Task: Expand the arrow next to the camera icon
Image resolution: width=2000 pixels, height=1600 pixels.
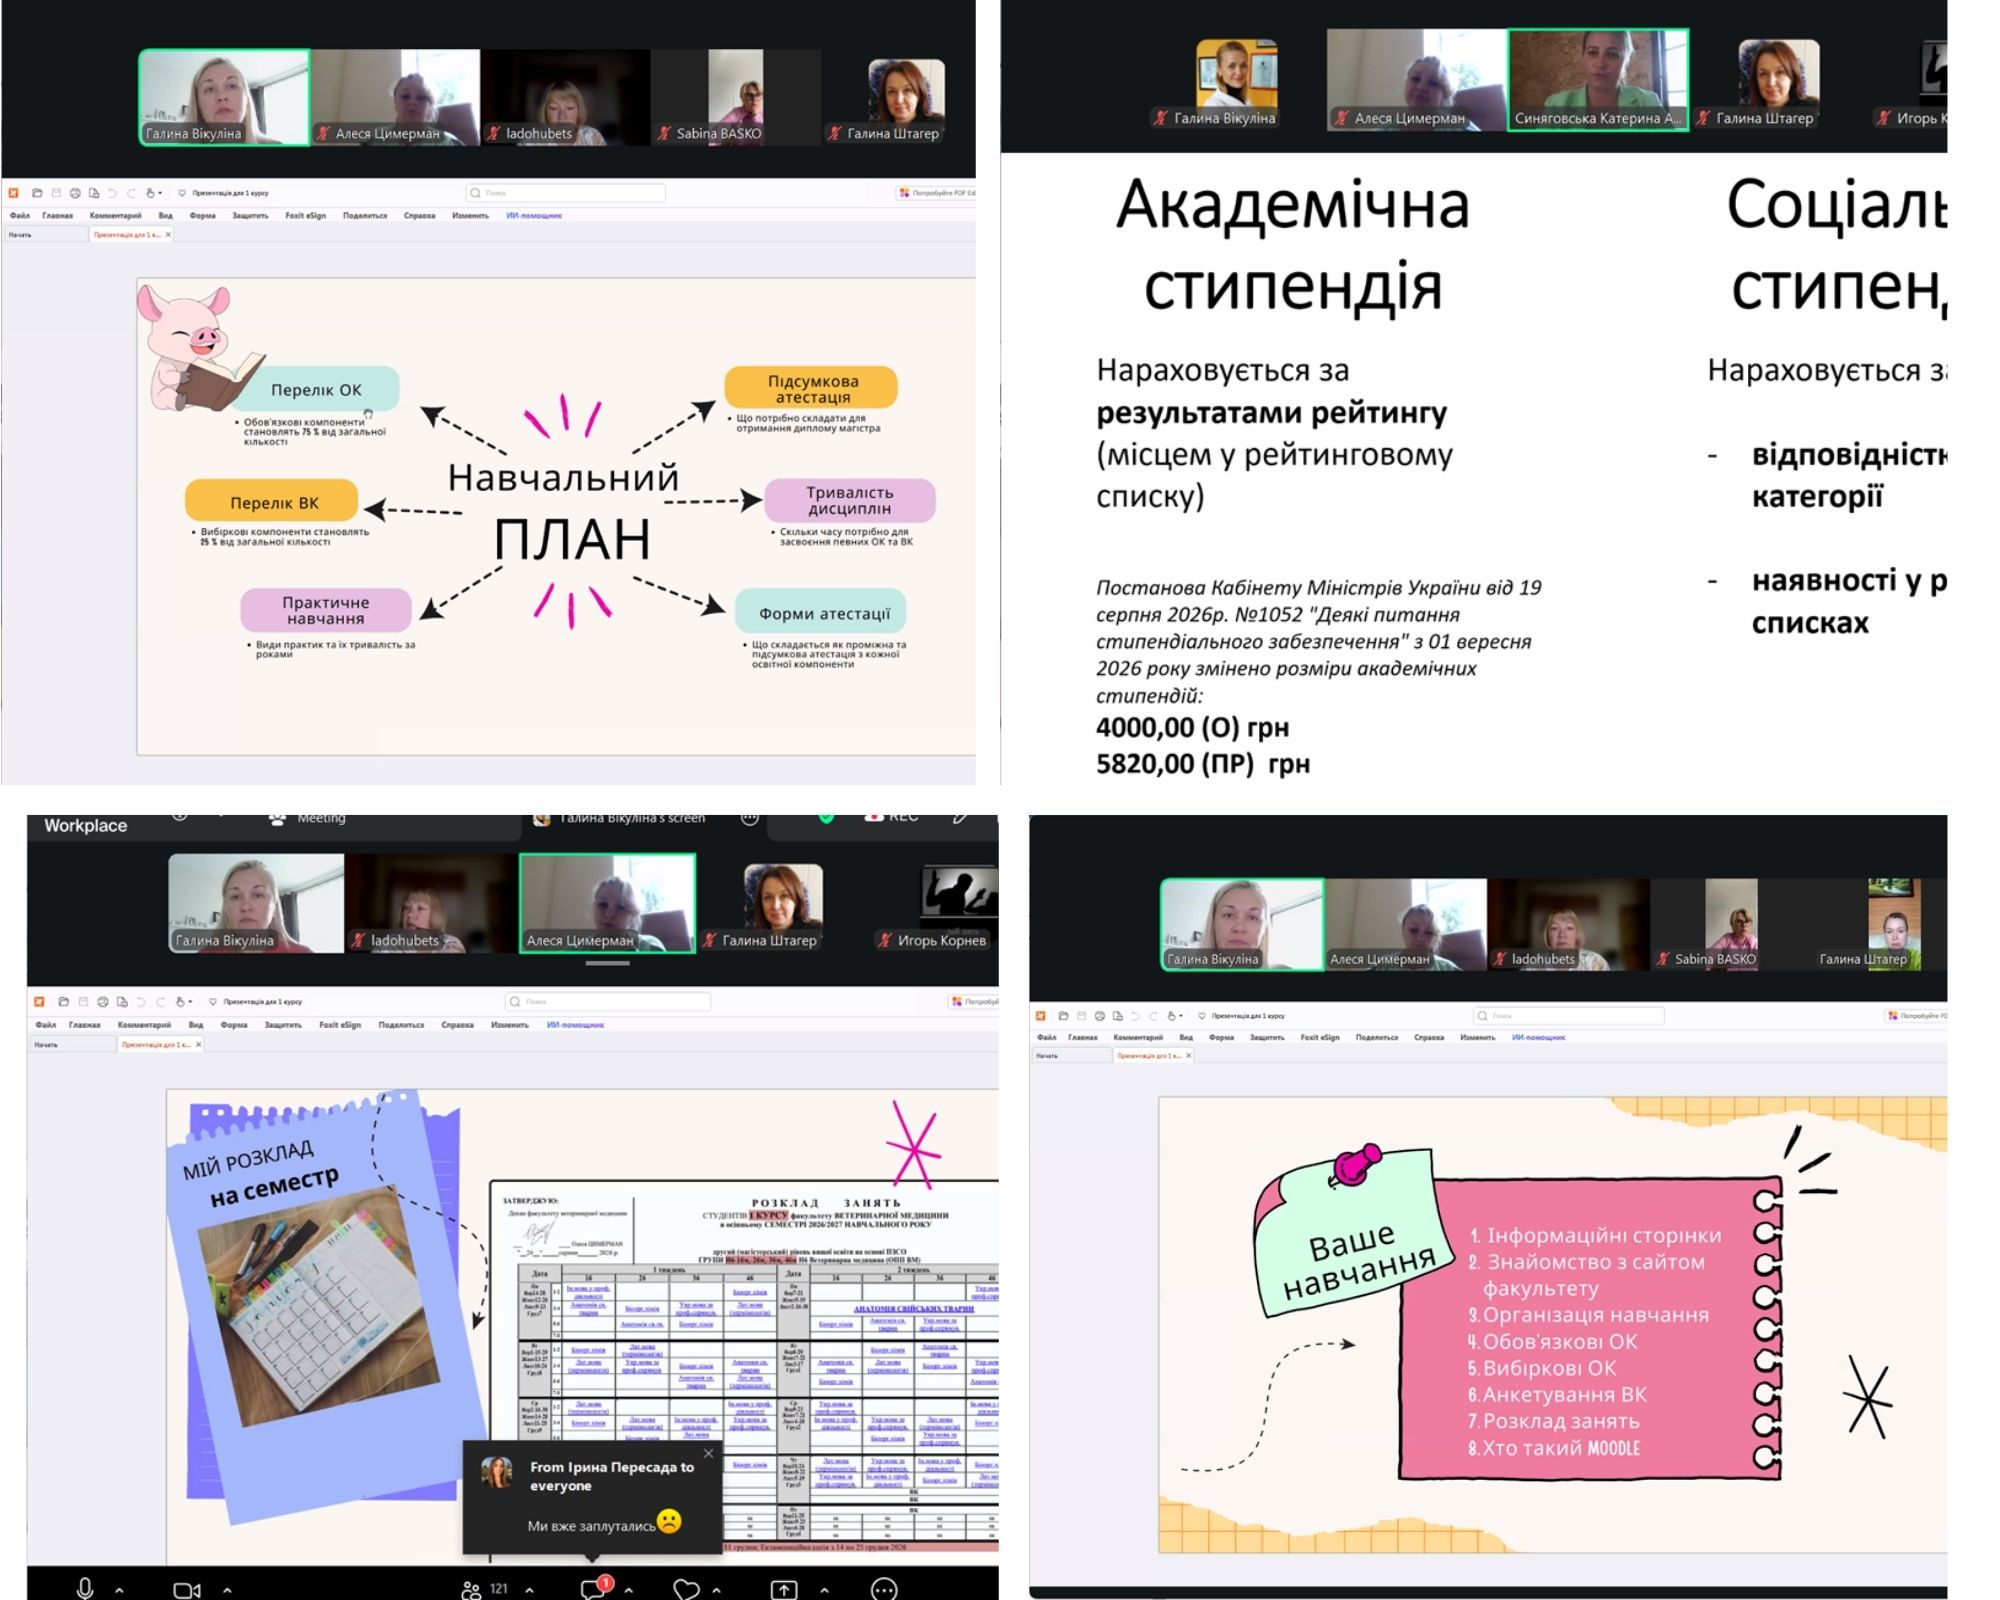Action: point(227,1589)
